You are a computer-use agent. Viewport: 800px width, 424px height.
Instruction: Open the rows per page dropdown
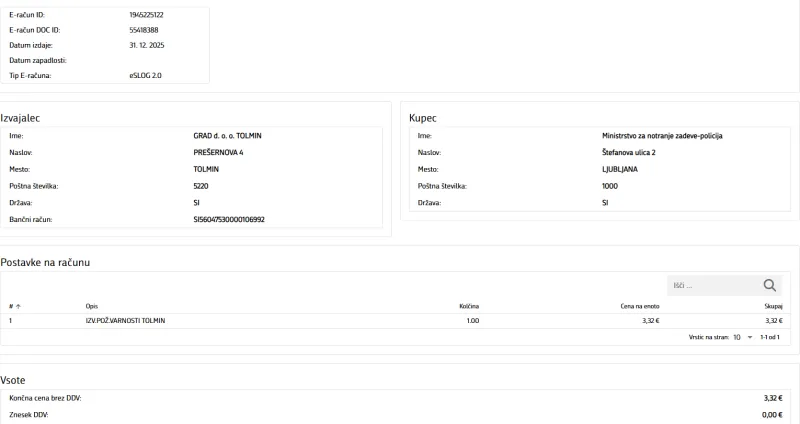[741, 338]
